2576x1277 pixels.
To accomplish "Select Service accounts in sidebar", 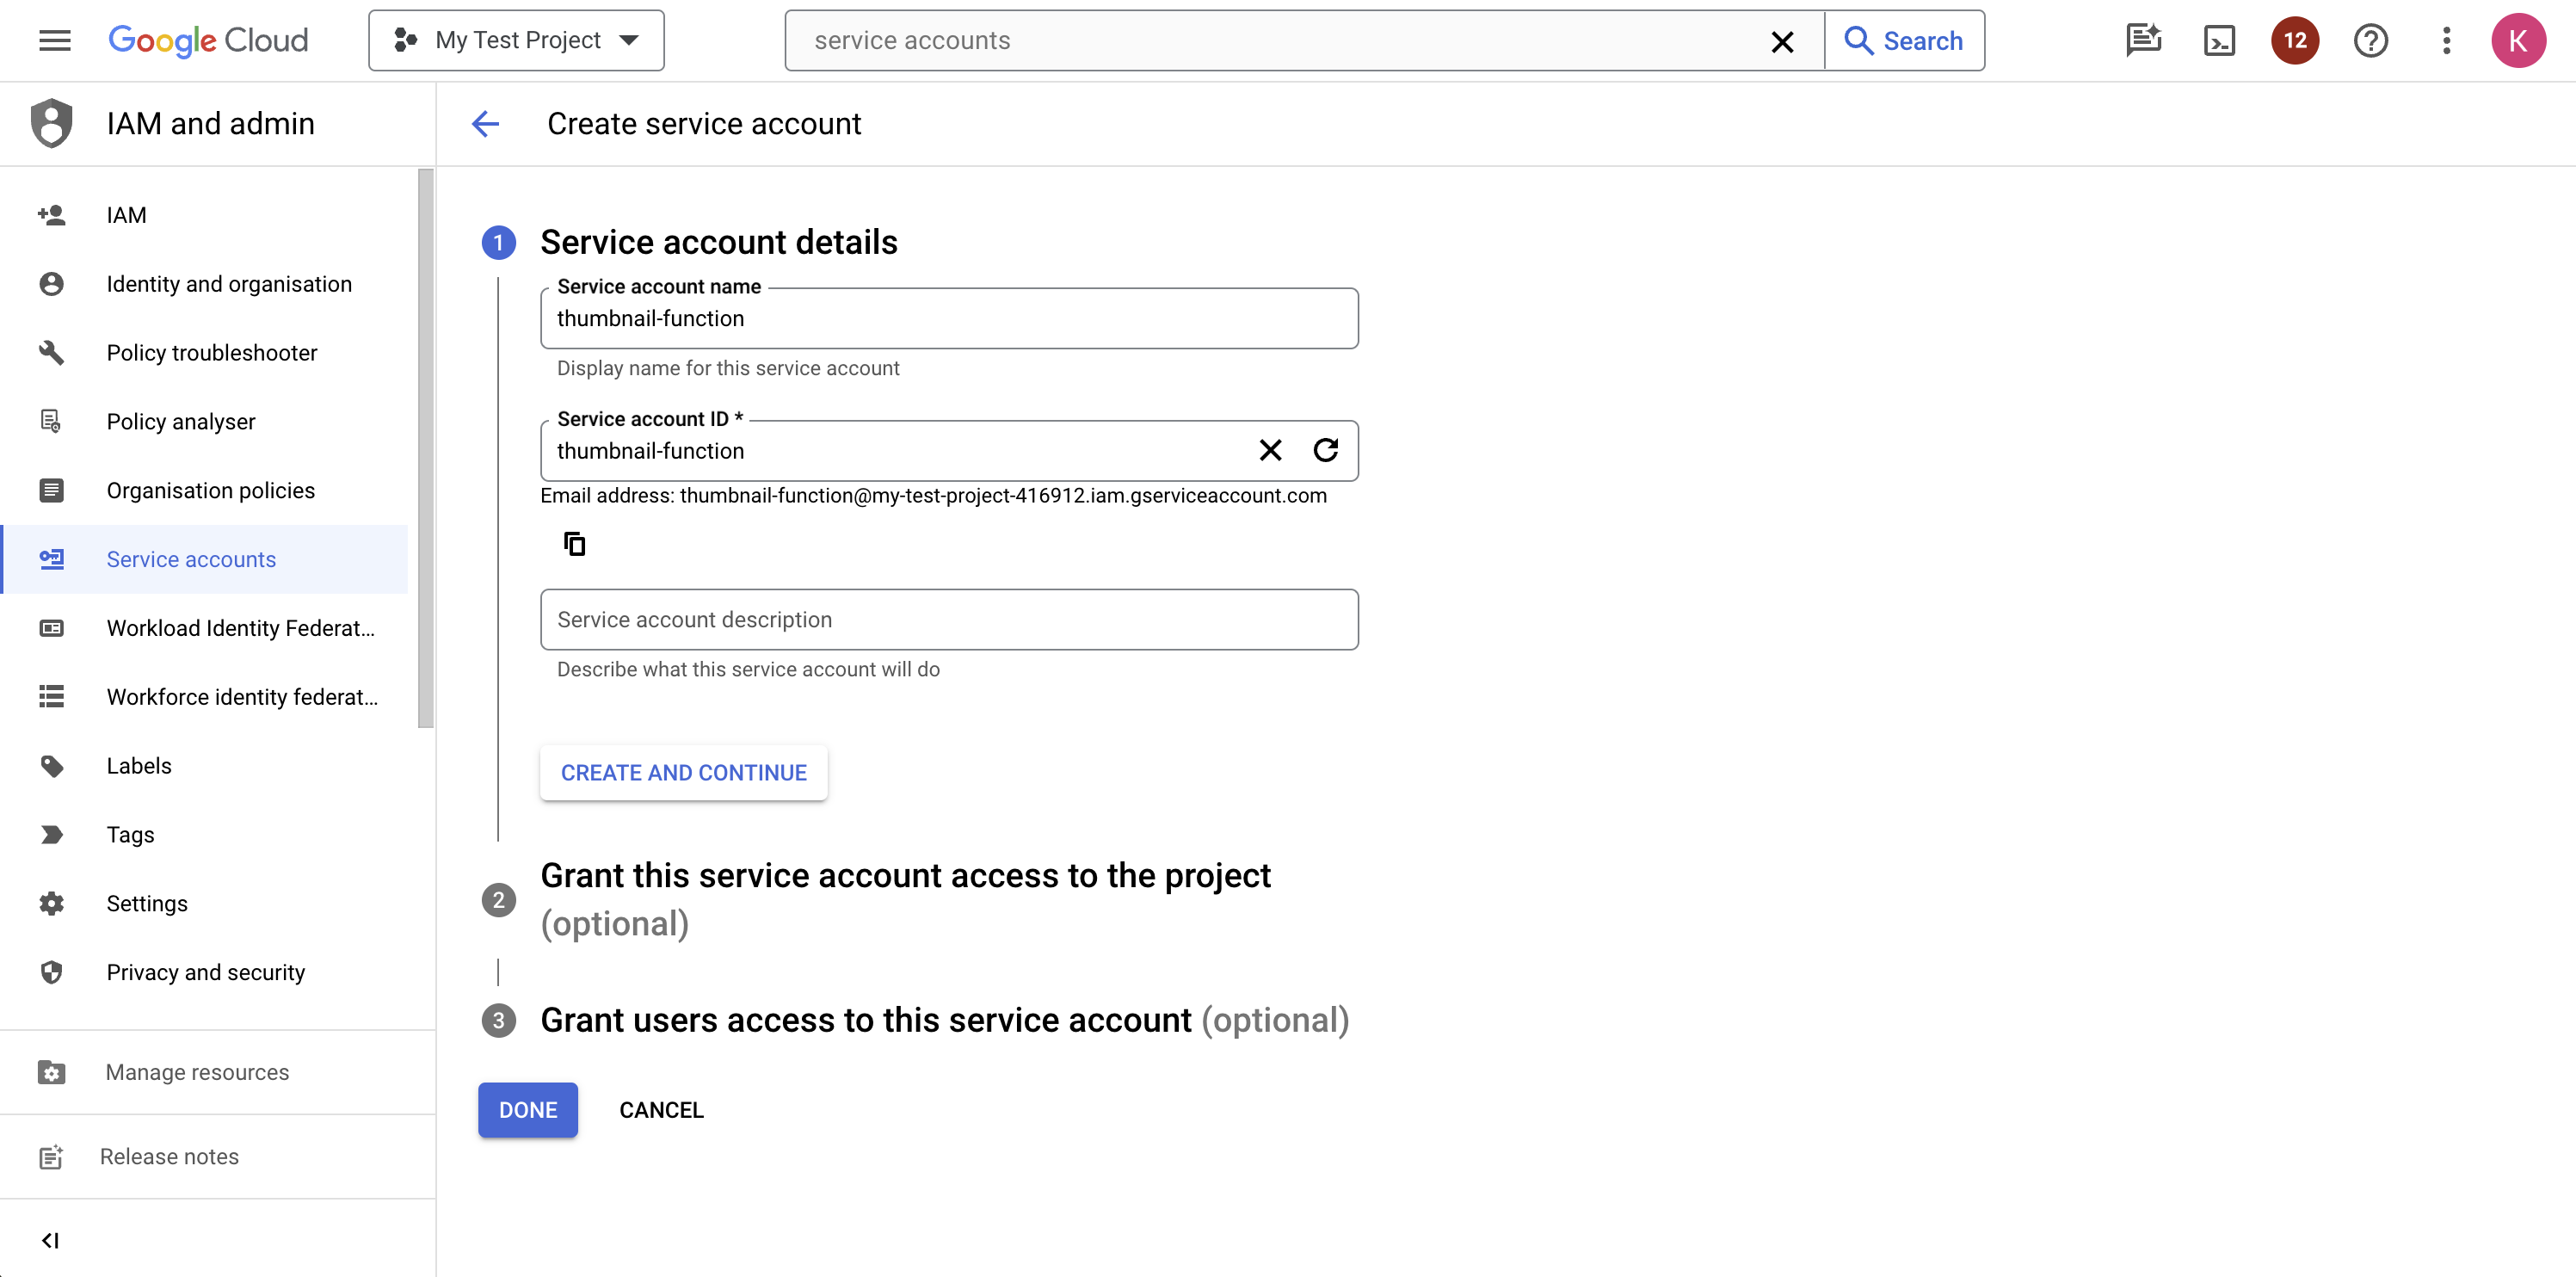I will [x=190, y=558].
